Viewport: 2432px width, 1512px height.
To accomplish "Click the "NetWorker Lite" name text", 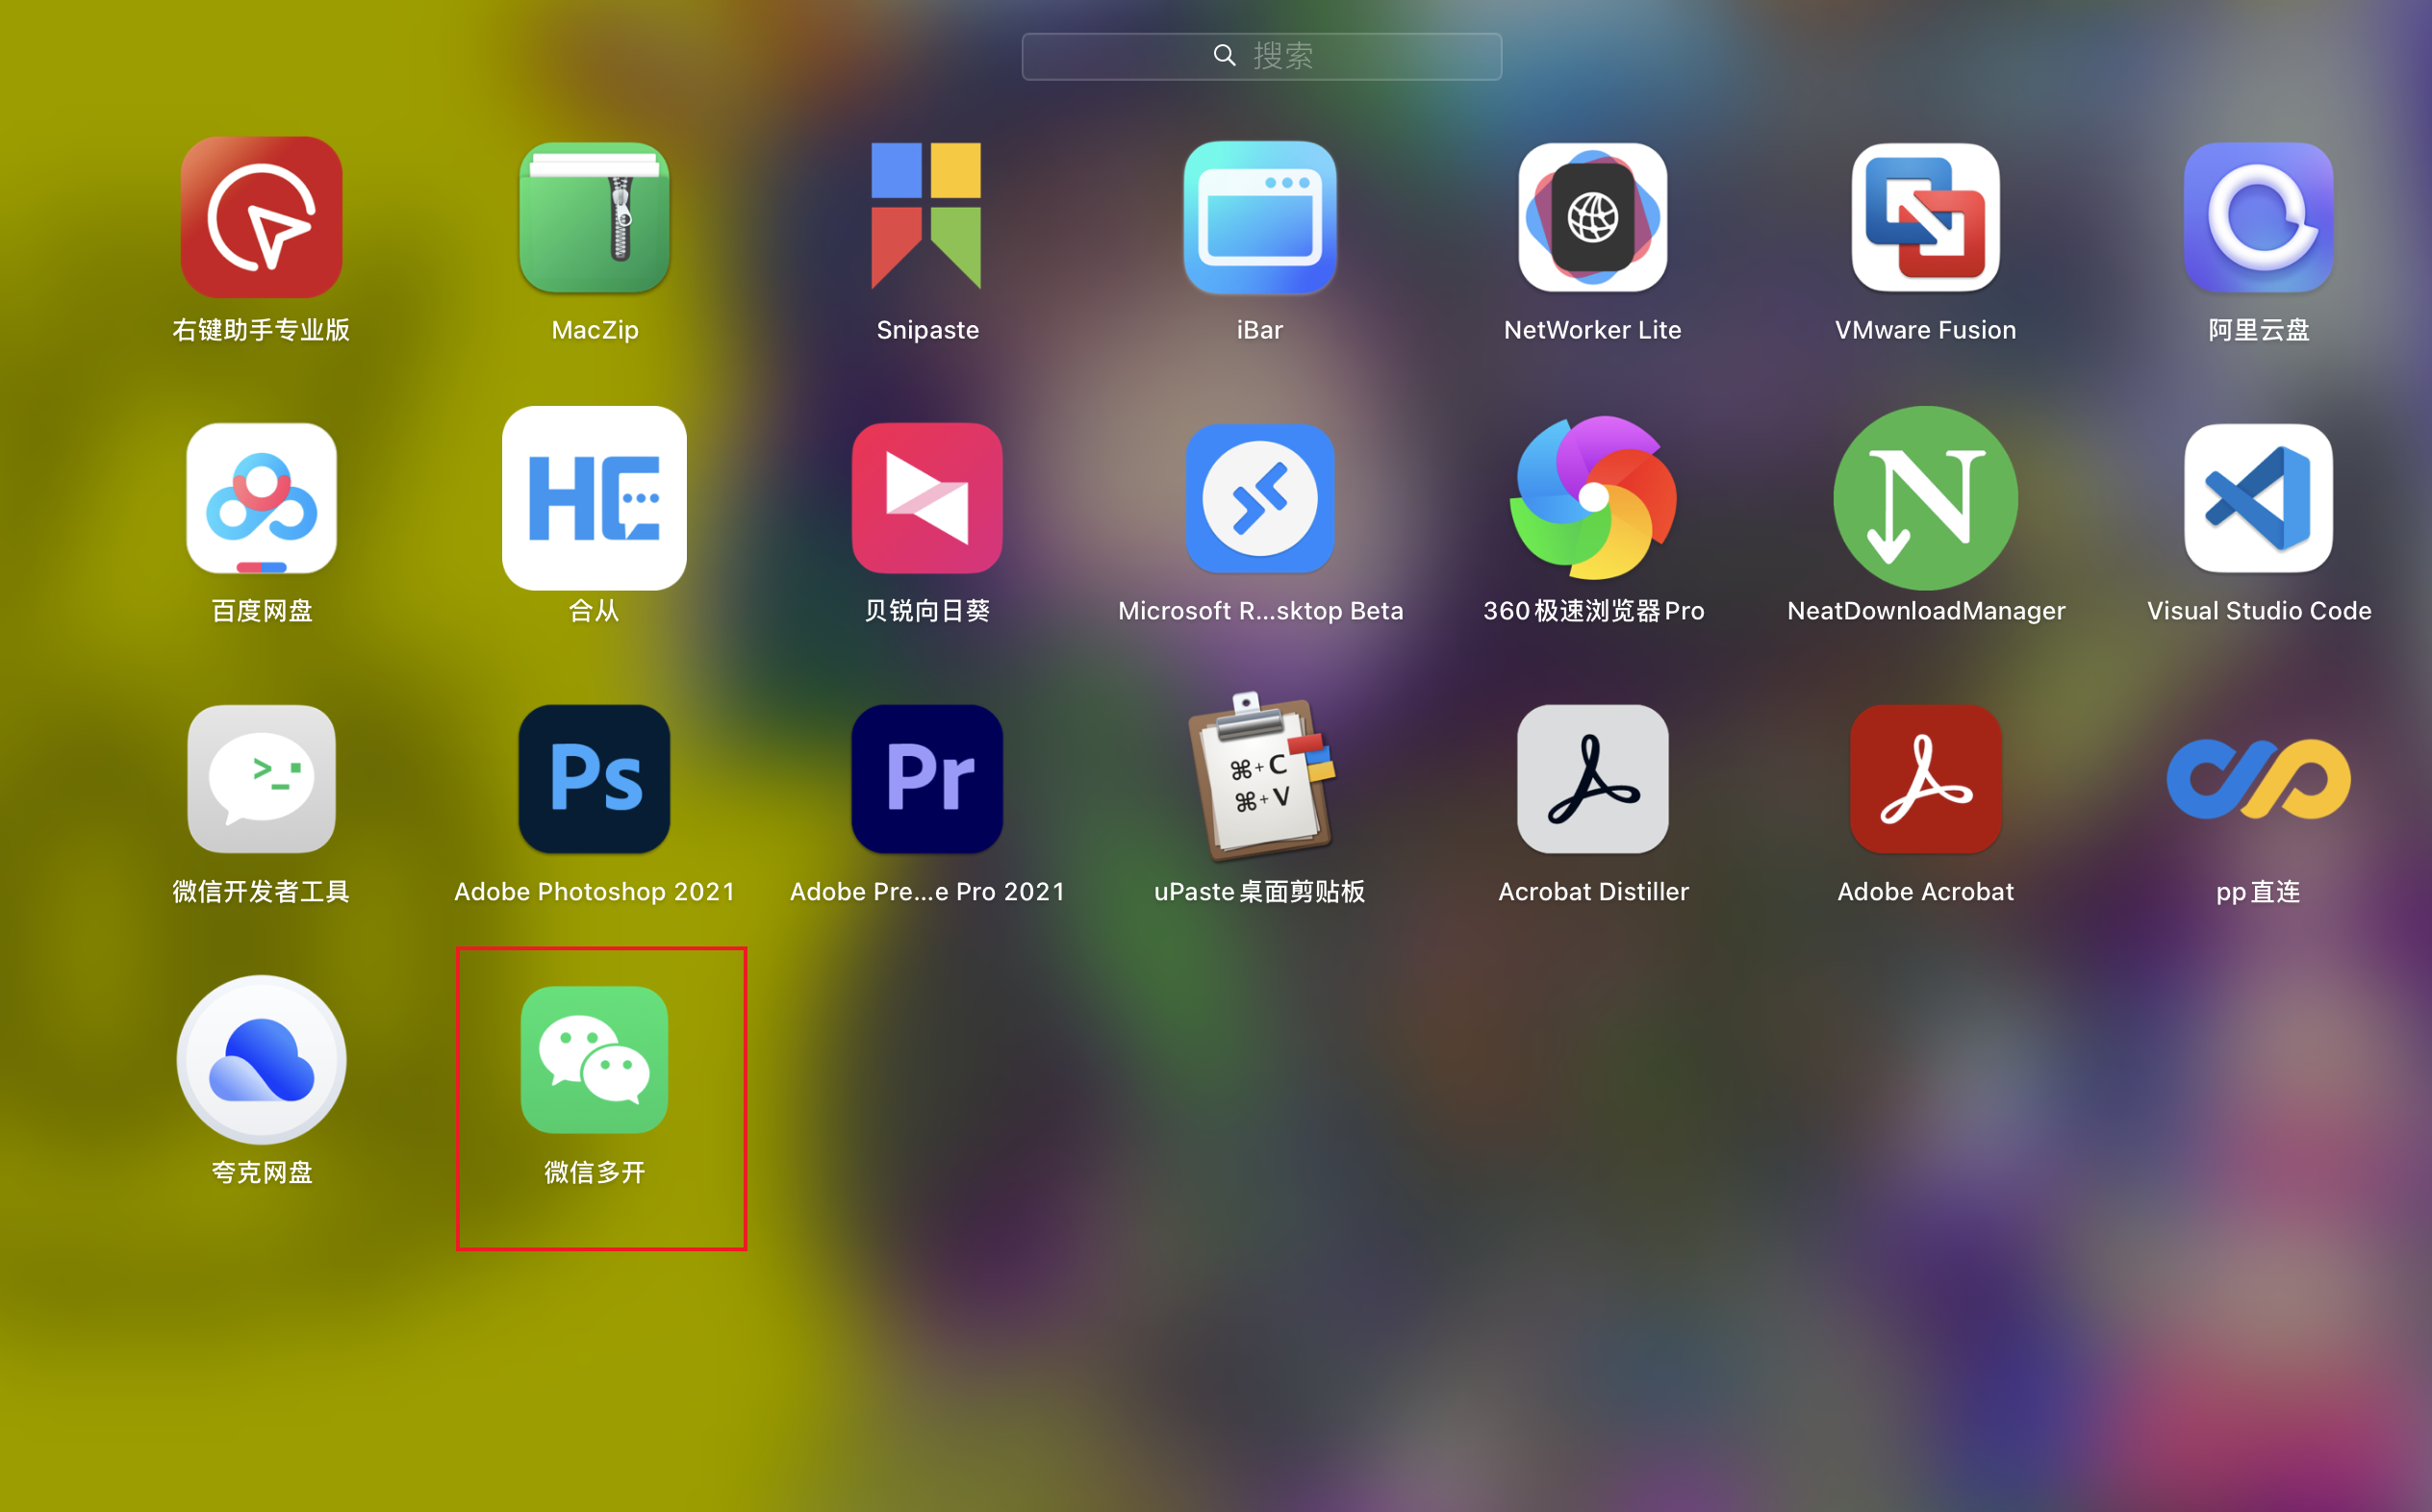I will (x=1593, y=330).
